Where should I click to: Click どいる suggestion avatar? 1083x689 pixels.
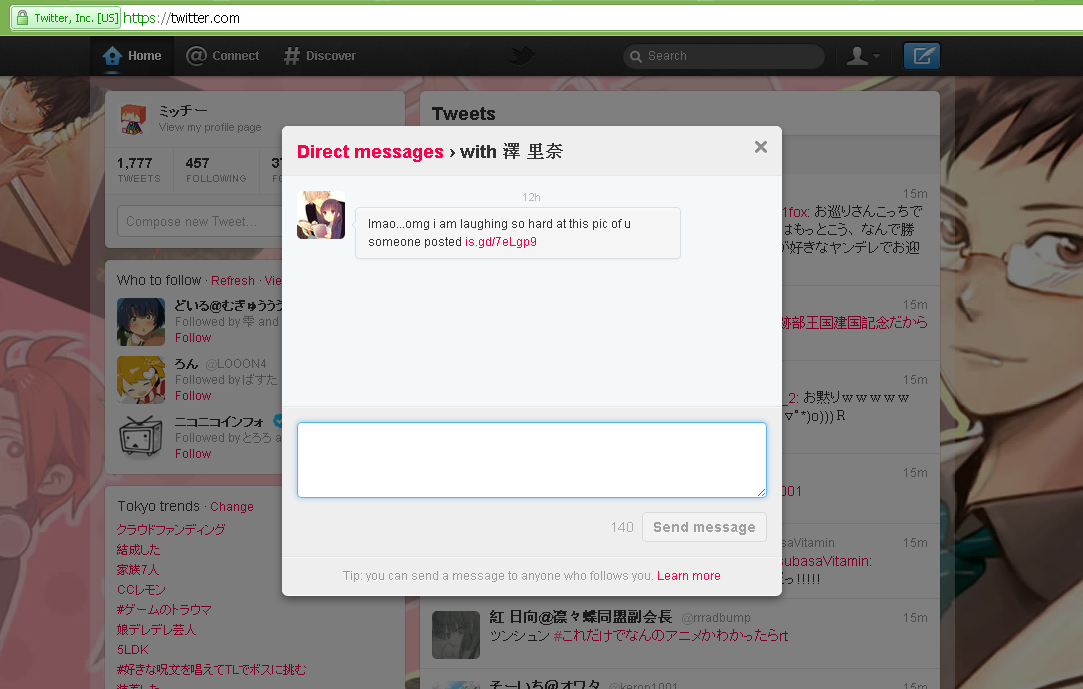[141, 322]
